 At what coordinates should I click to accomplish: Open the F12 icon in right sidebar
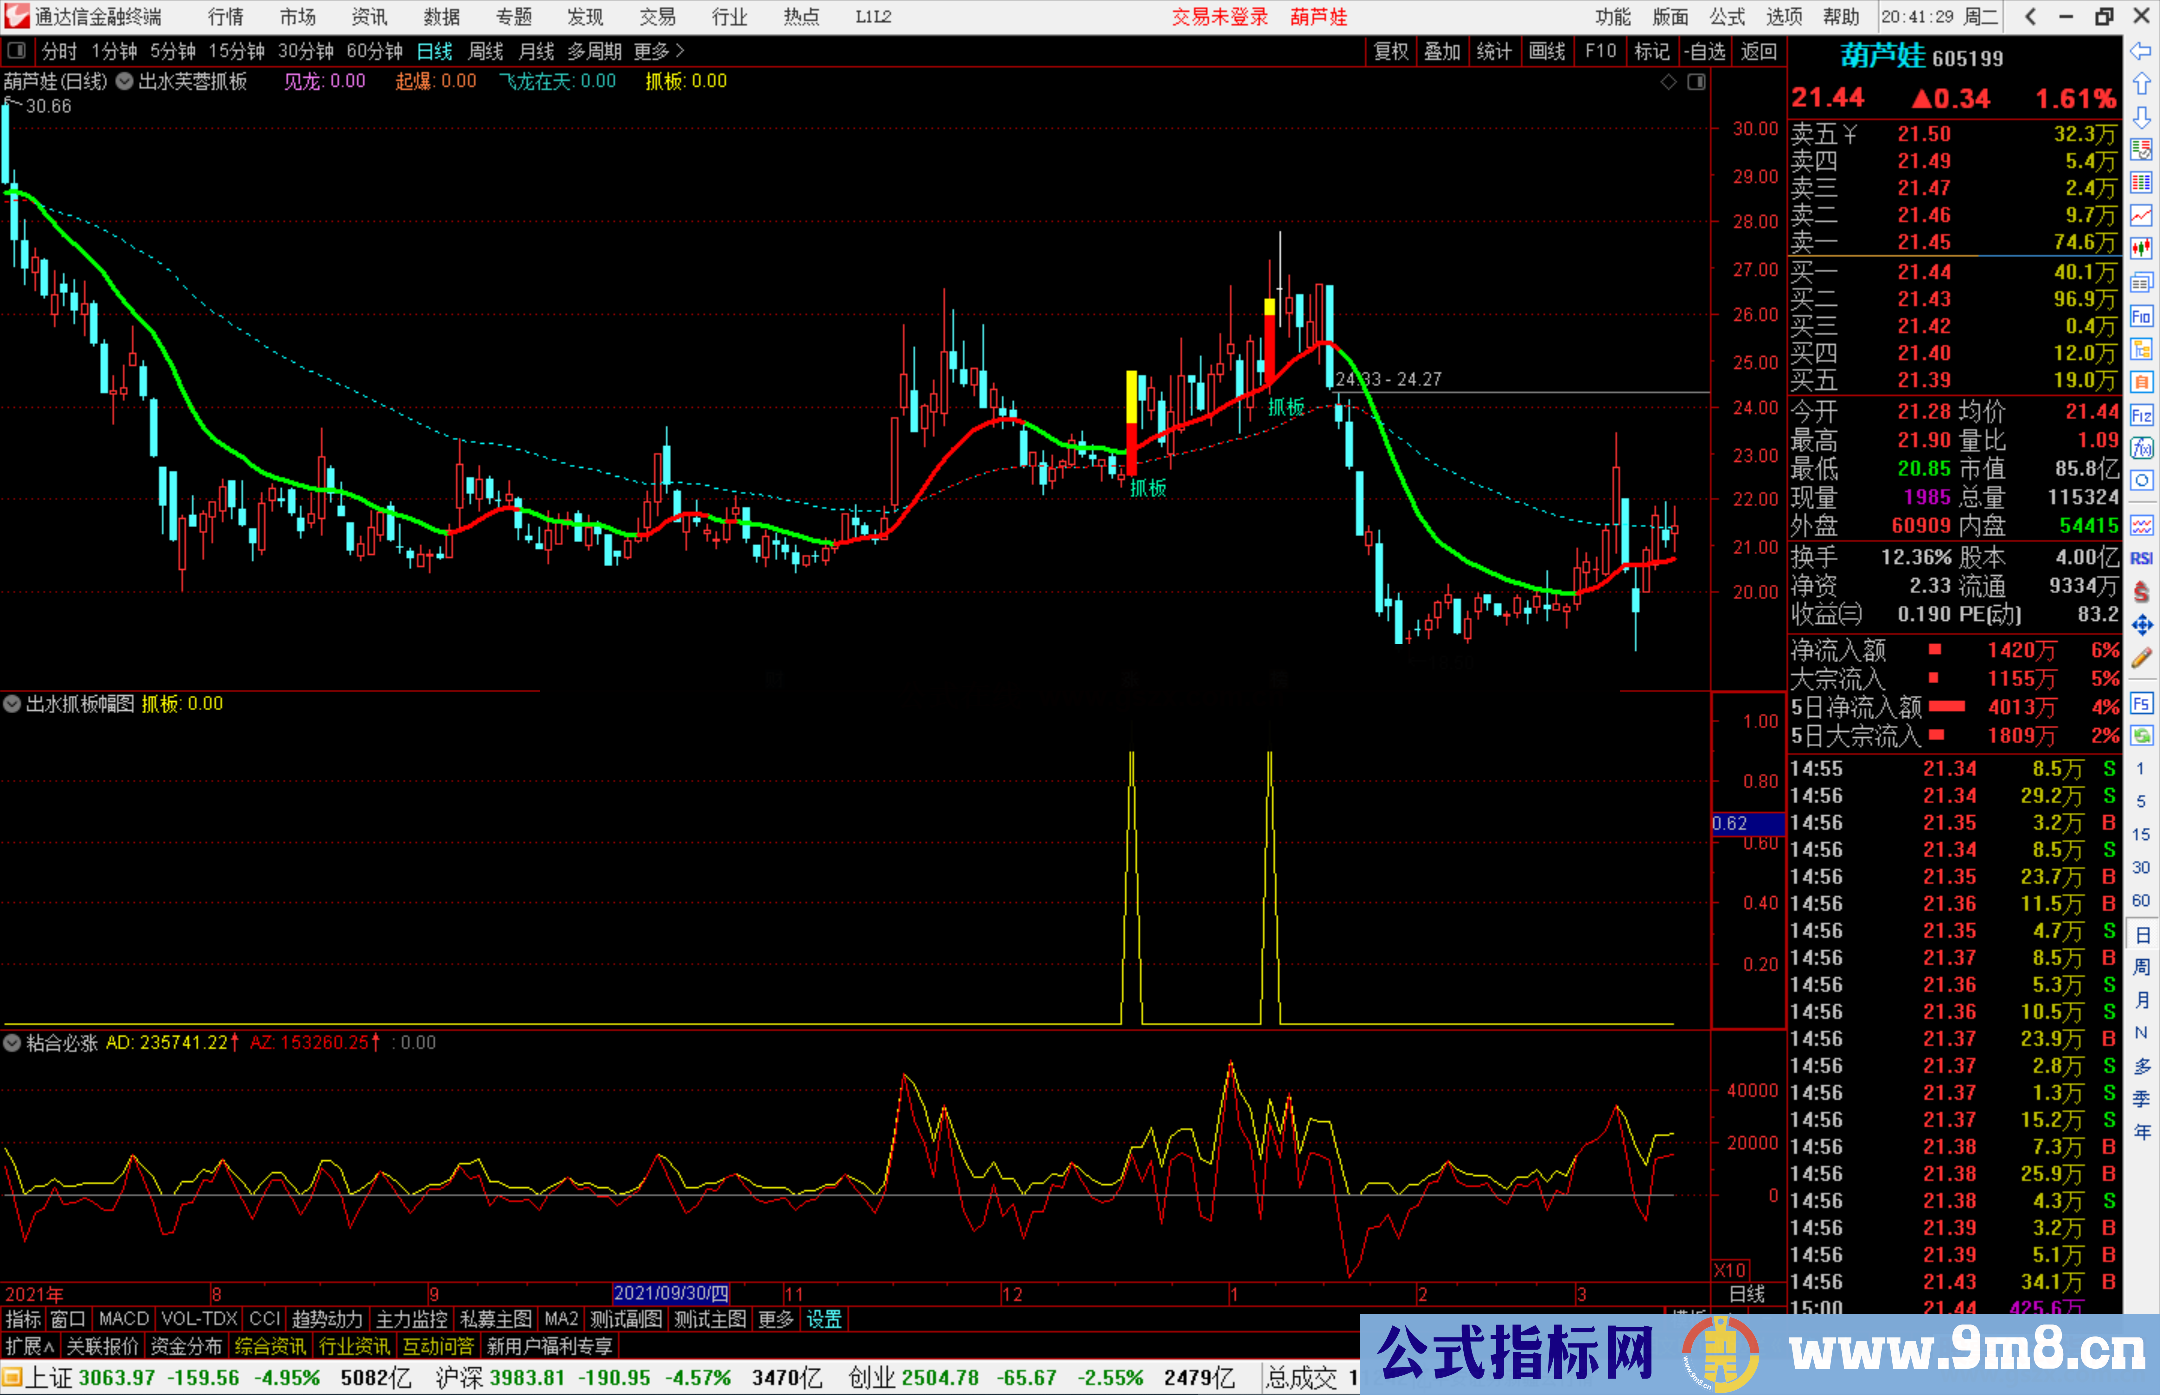pos(2141,416)
